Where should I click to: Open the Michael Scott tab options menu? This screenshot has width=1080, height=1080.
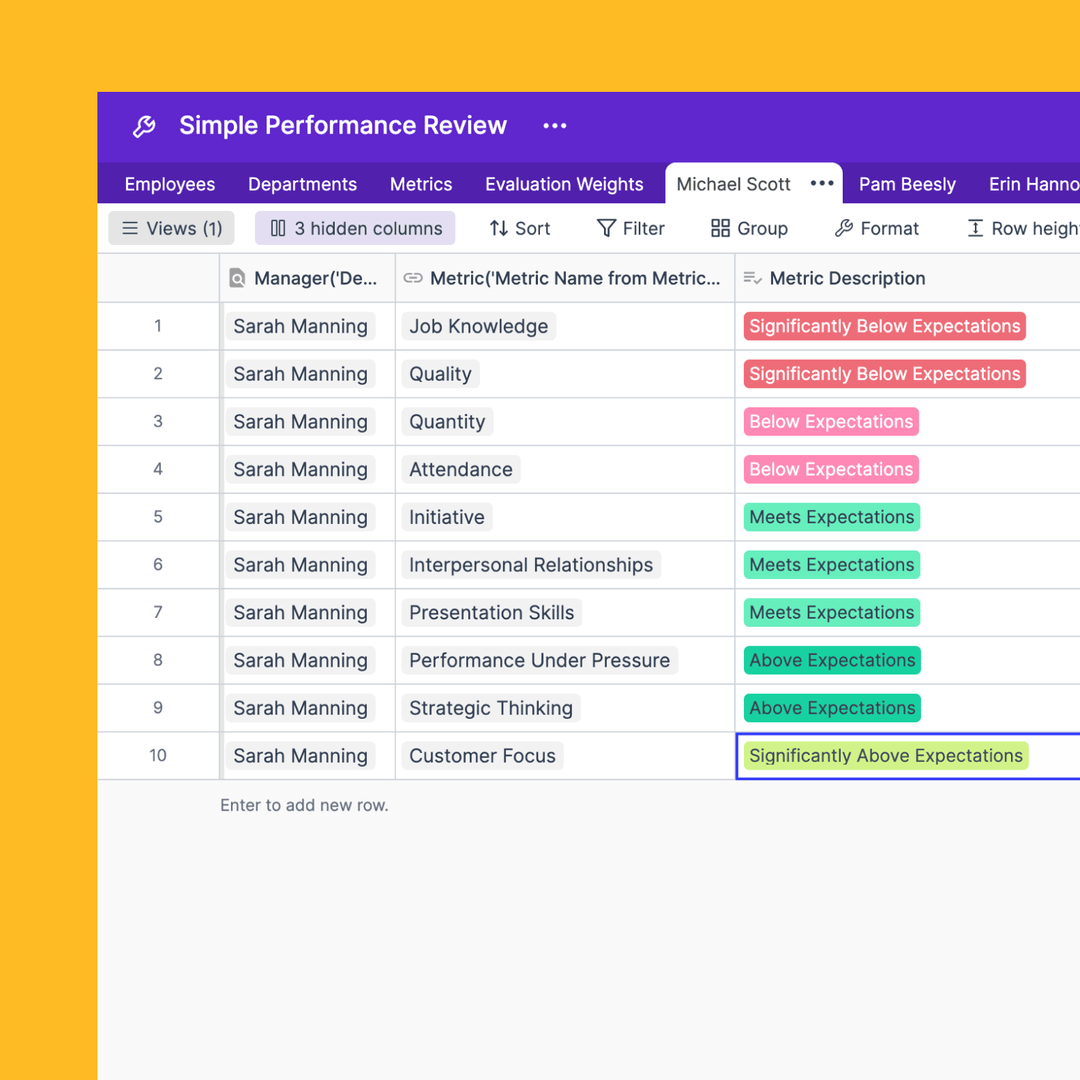pyautogui.click(x=822, y=183)
